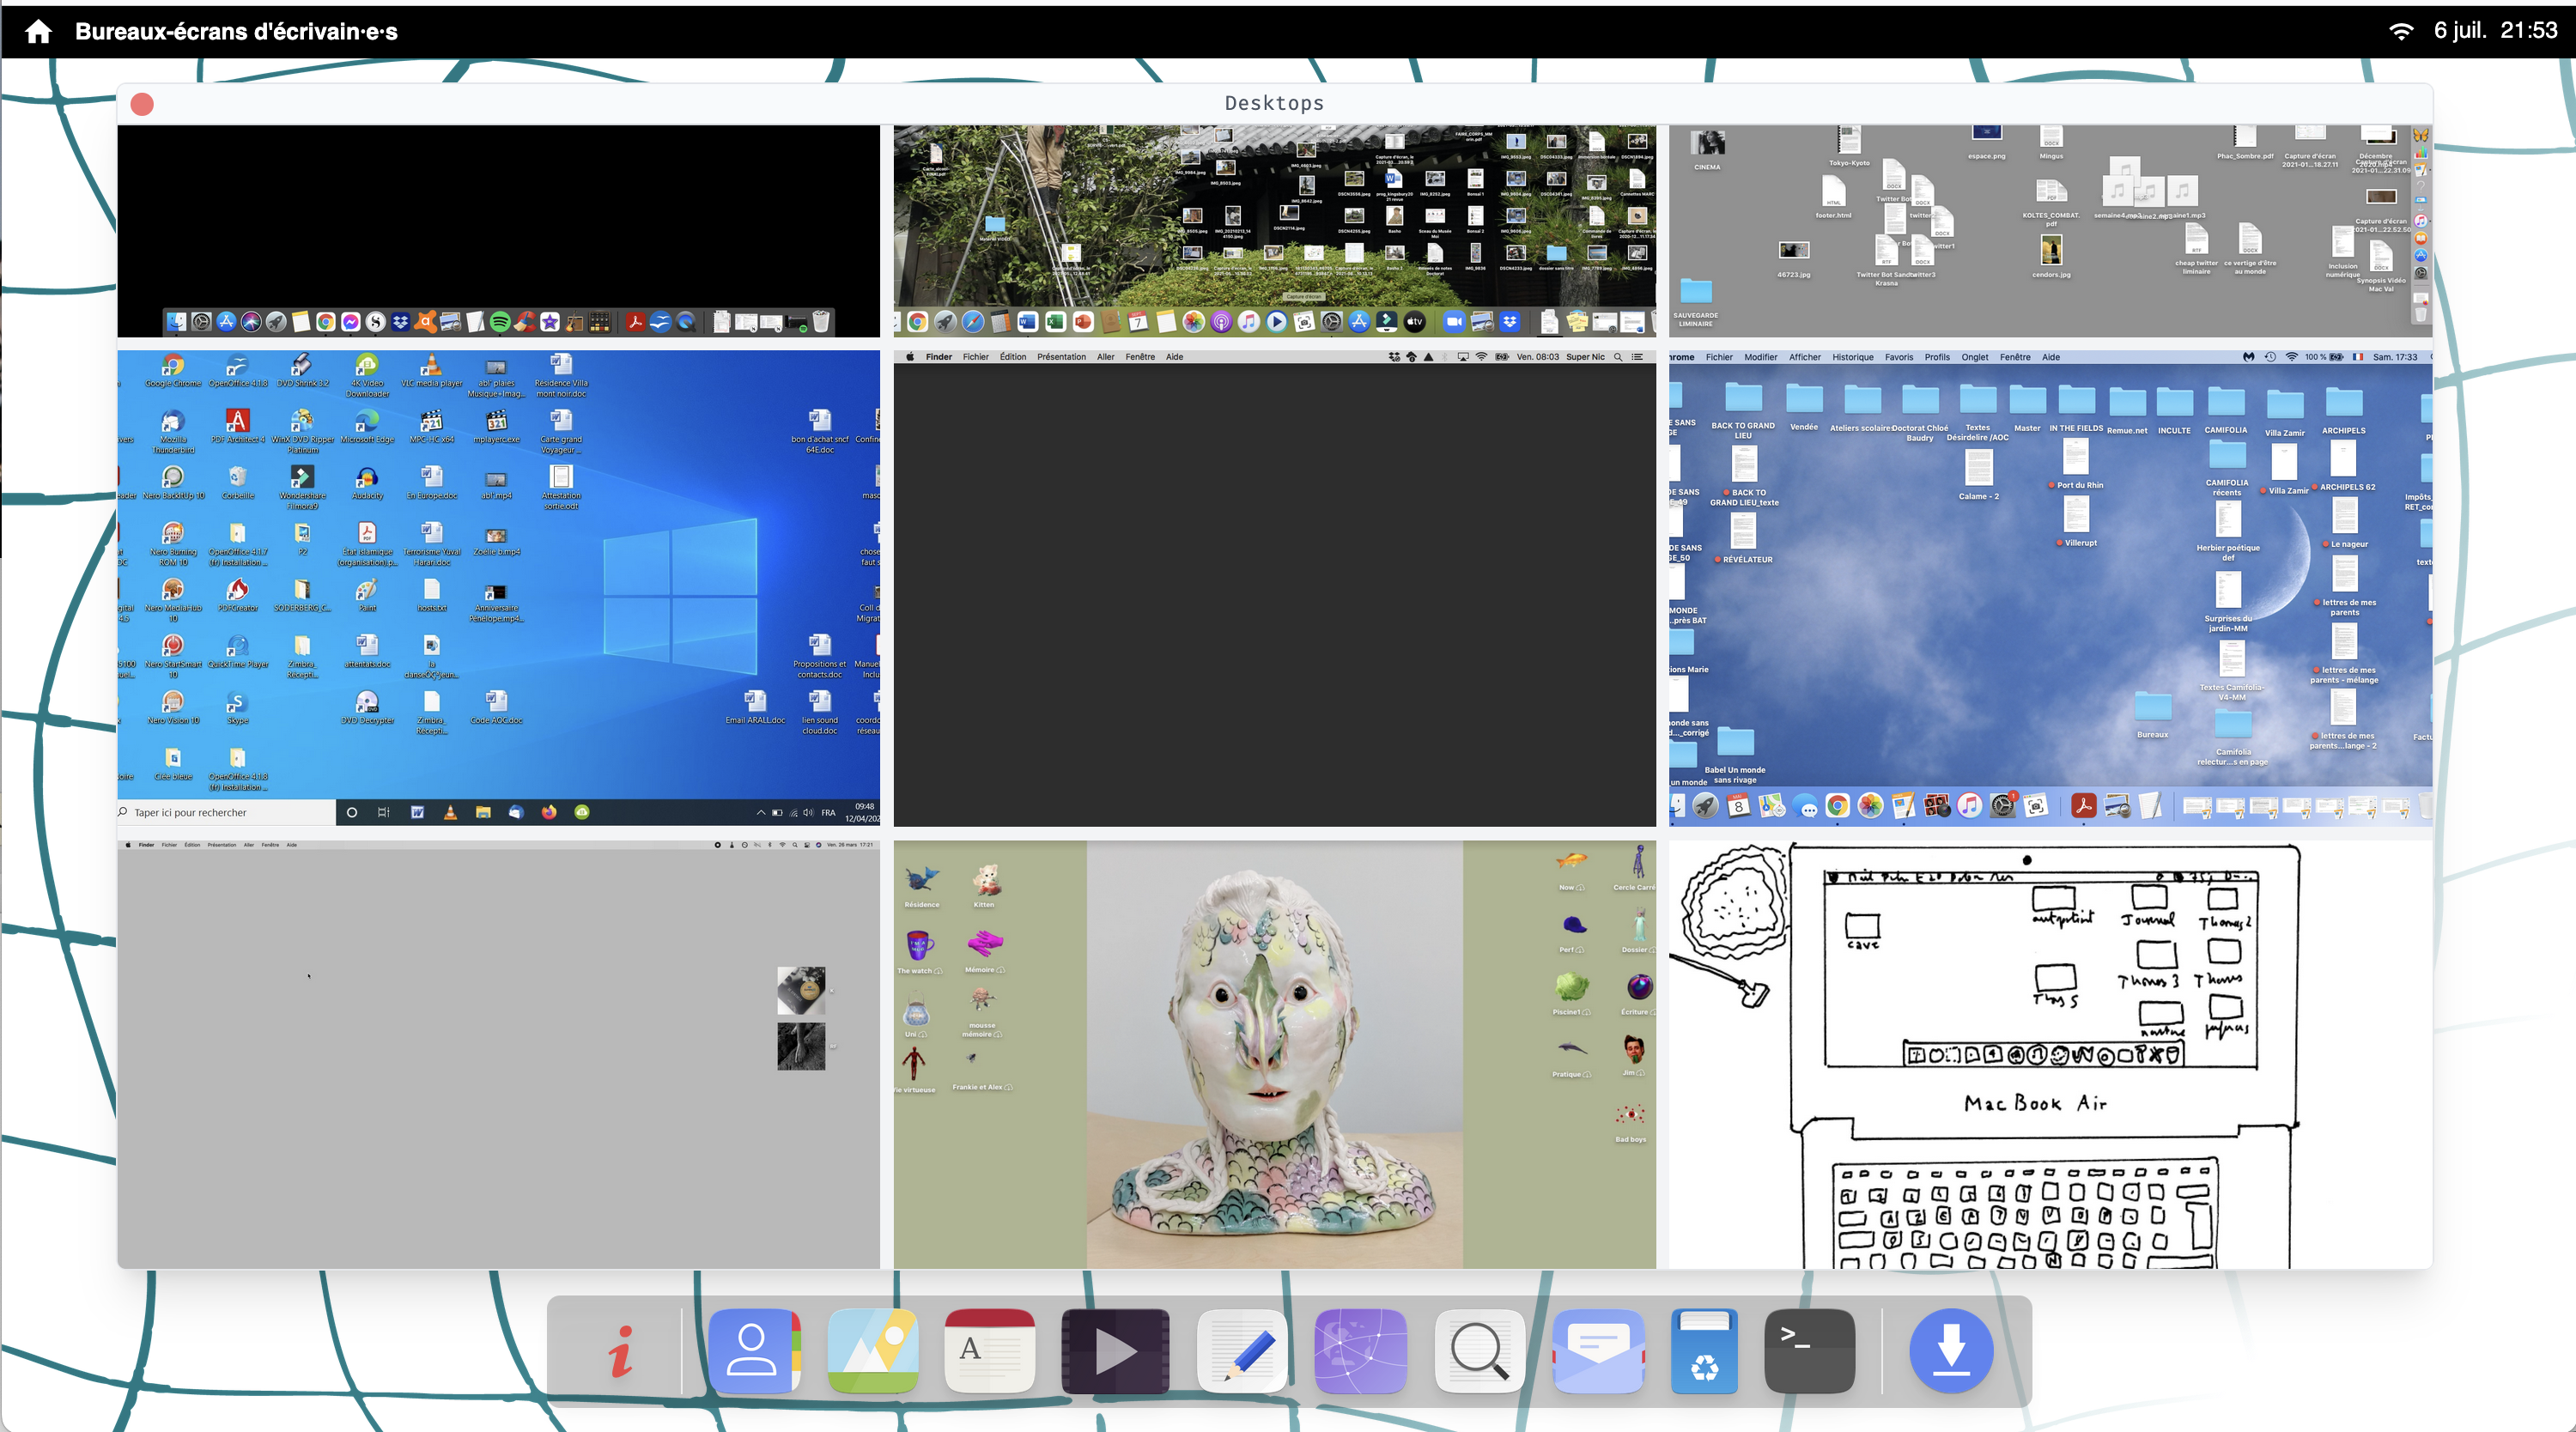The height and width of the screenshot is (1432, 2576).
Task: Click the home icon in top bar
Action: [x=38, y=31]
